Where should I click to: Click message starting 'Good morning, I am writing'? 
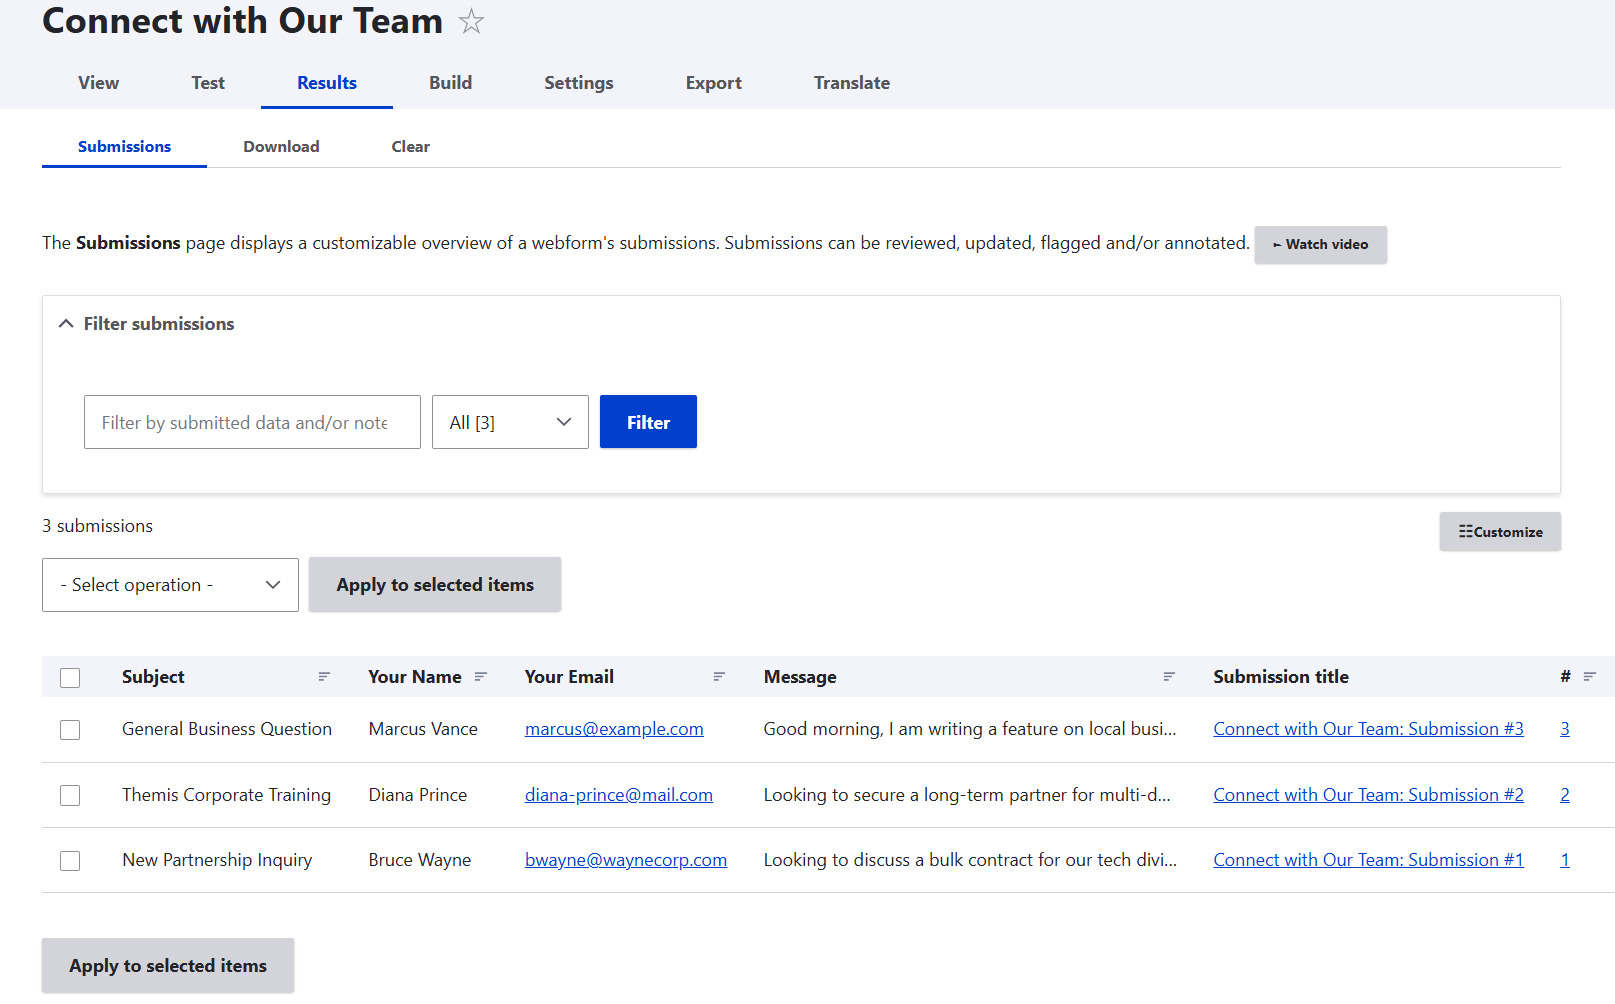[x=970, y=729]
